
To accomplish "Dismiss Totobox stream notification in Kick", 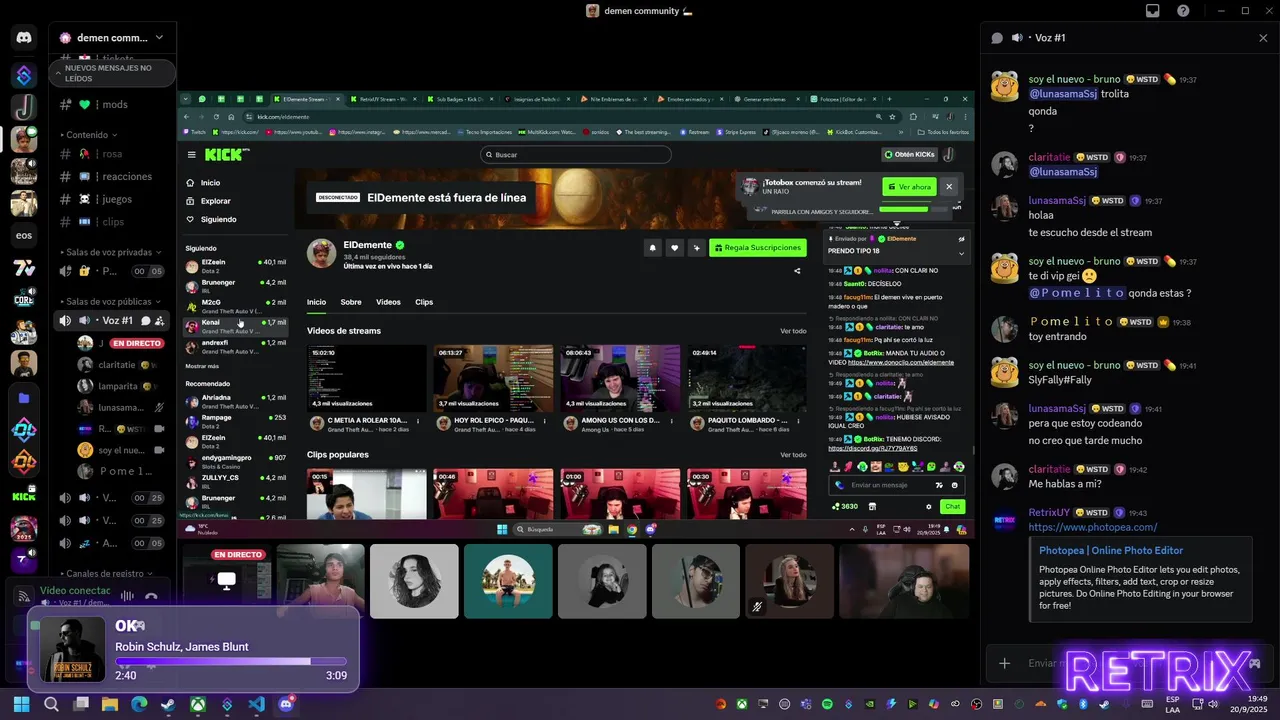I will pos(949,187).
